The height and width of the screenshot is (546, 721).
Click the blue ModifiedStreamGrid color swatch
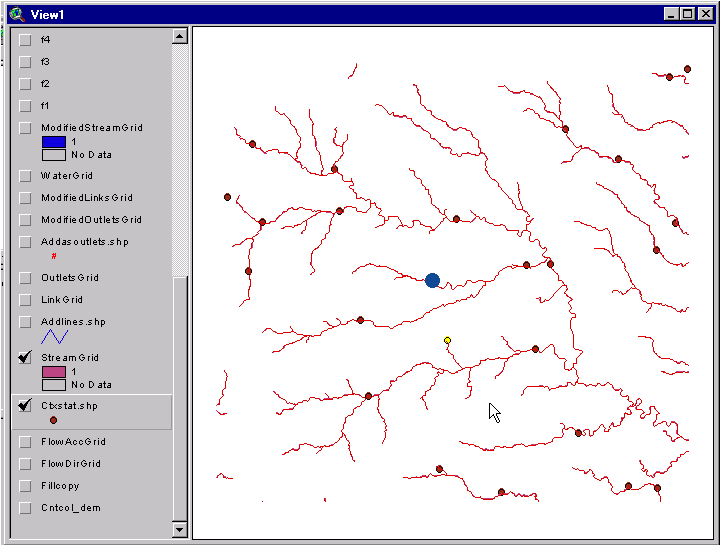[x=53, y=142]
